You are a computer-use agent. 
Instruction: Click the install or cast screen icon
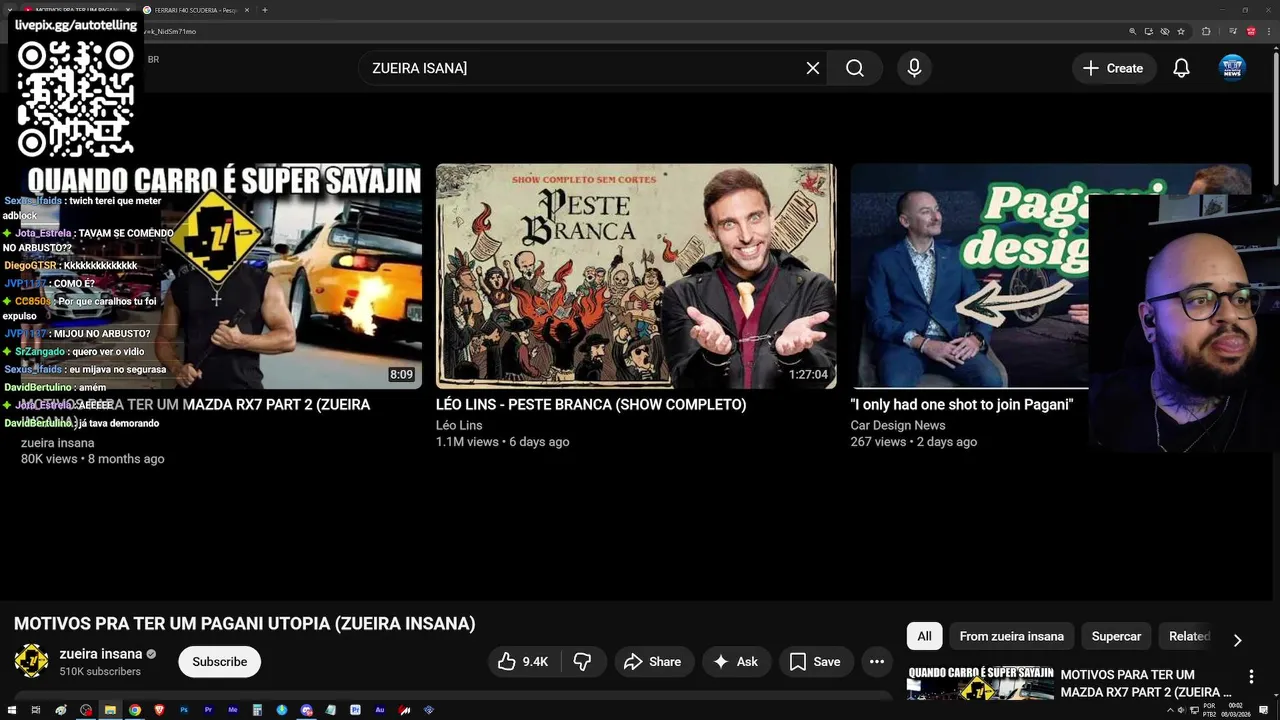pyautogui.click(x=1149, y=31)
